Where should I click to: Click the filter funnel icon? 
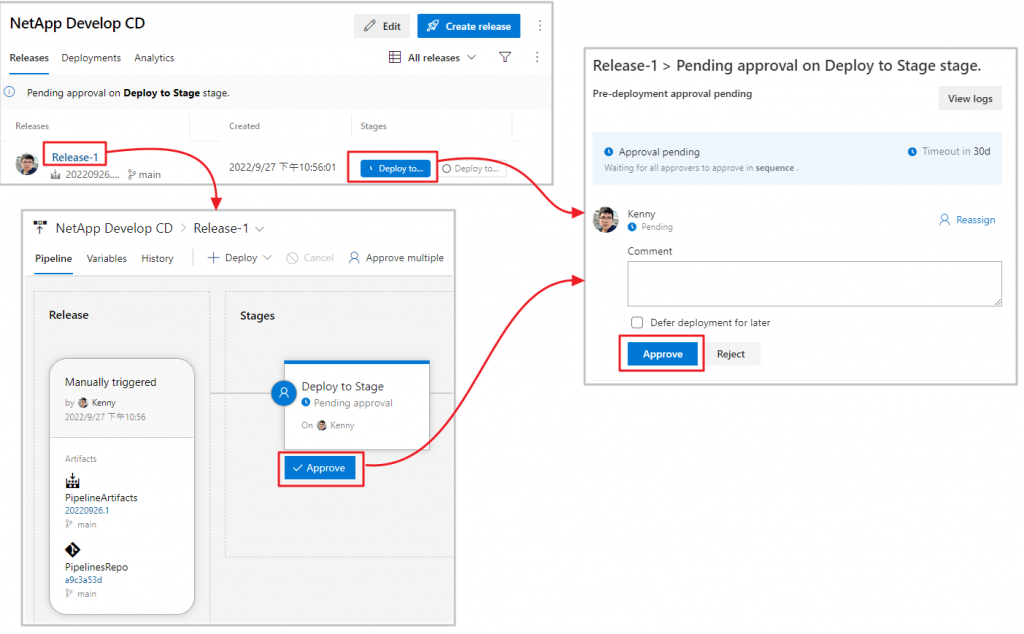[505, 57]
